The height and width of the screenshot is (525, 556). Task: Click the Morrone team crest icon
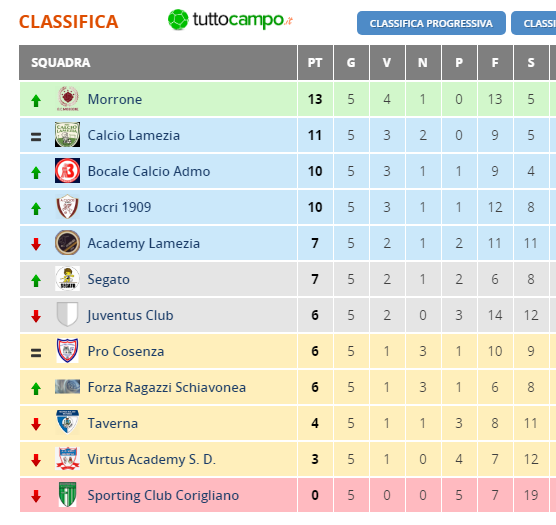(68, 99)
